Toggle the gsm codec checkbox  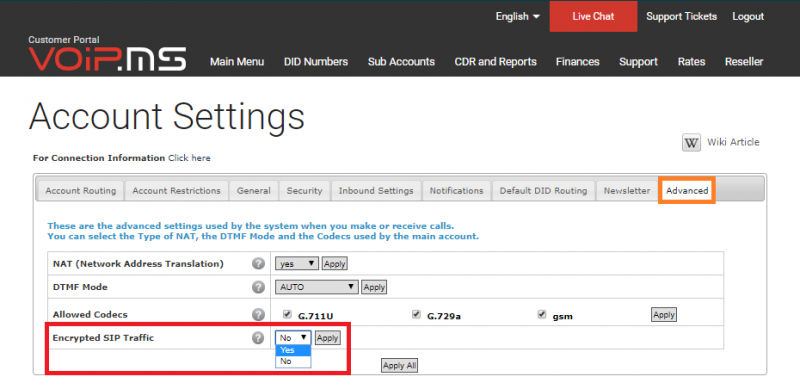point(541,314)
